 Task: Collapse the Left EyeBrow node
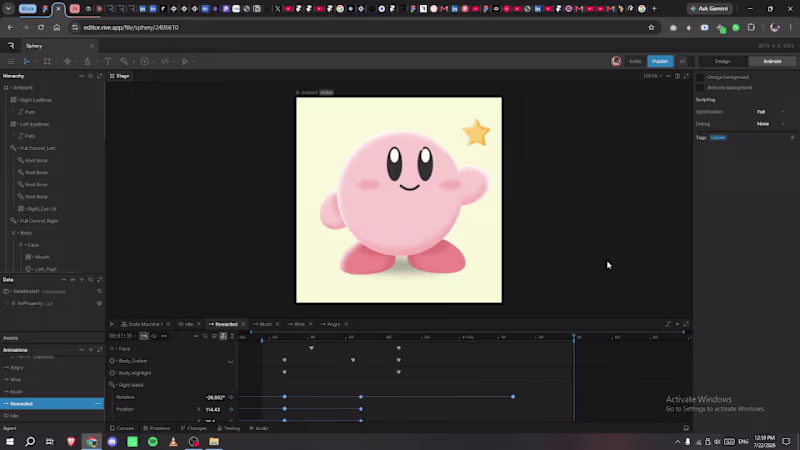point(18,124)
